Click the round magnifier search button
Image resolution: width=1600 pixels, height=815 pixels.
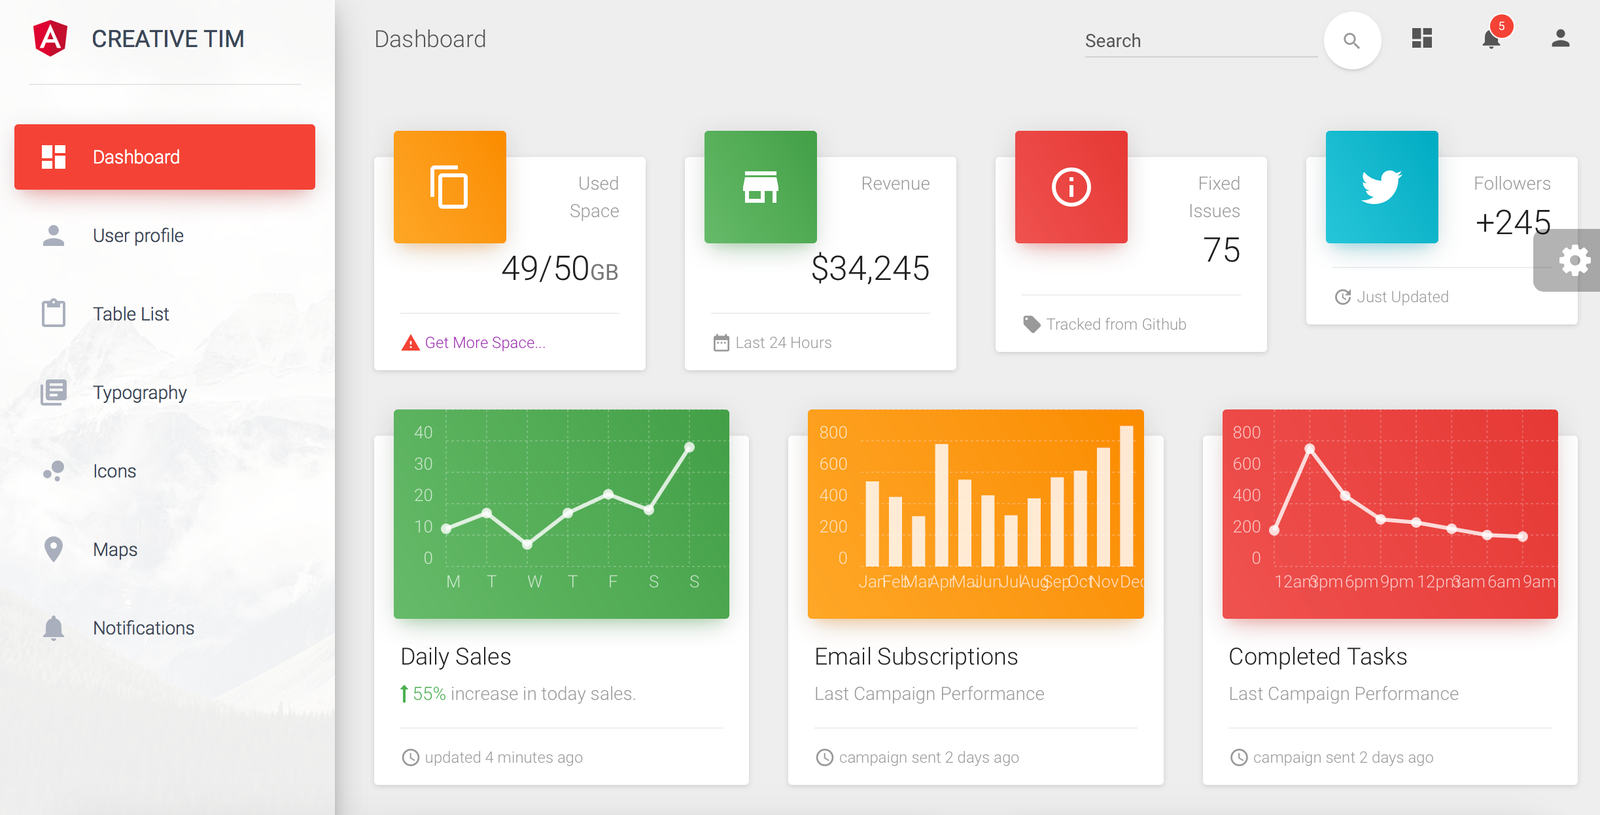pyautogui.click(x=1352, y=41)
